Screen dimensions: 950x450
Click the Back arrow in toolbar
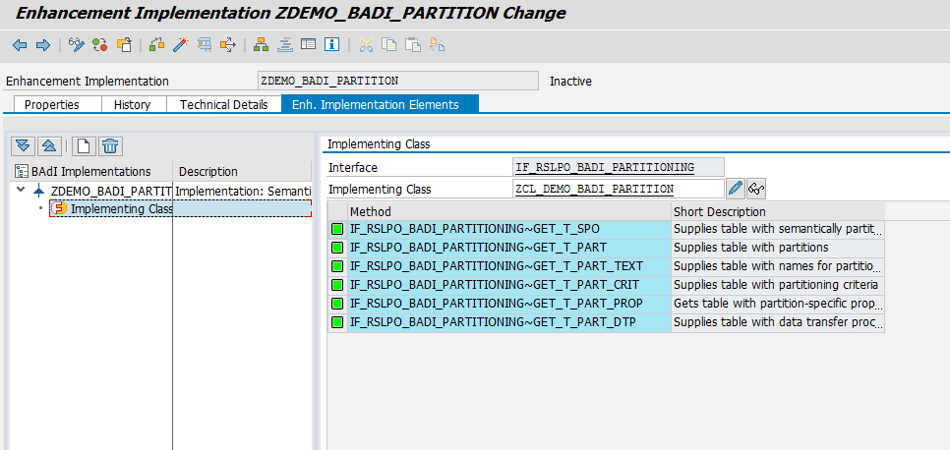pos(18,45)
